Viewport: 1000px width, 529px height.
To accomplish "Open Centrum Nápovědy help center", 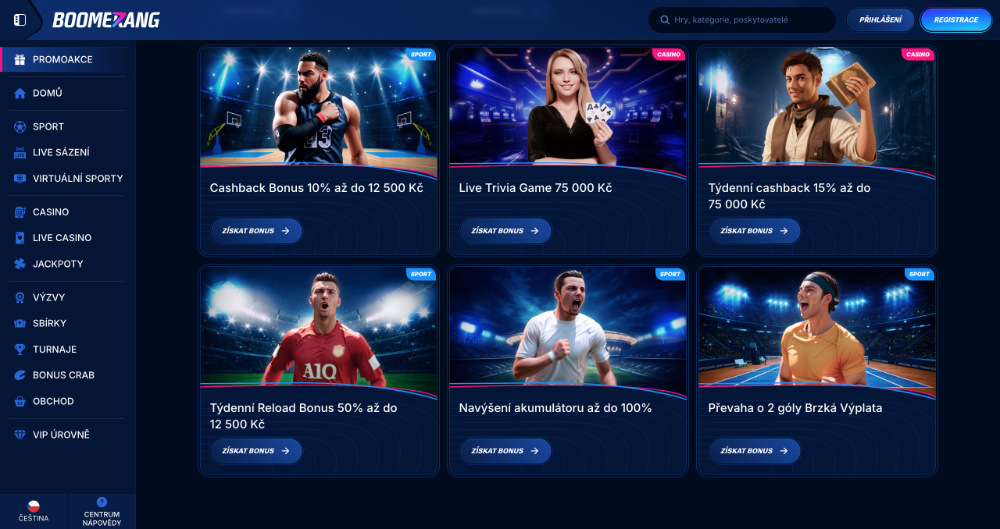I will pyautogui.click(x=101, y=511).
